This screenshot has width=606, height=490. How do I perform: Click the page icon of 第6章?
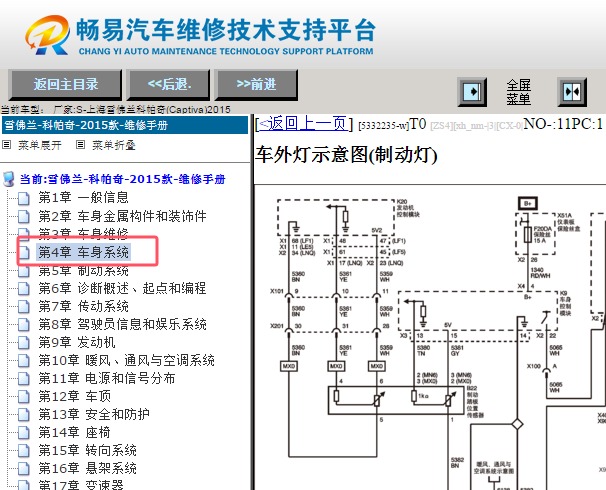24,289
